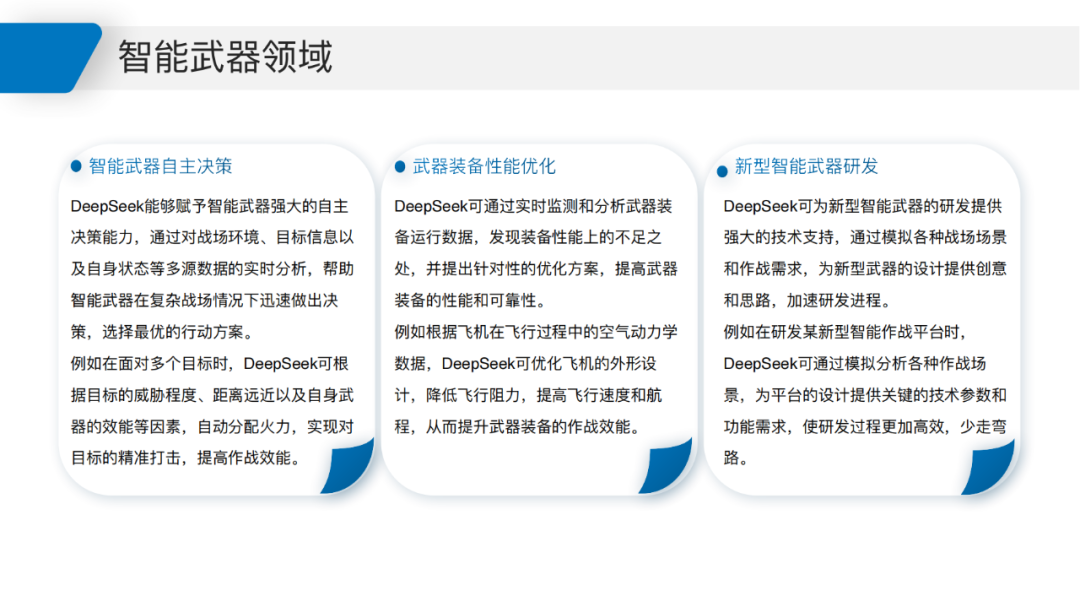
Task: Click line starting 景，为平台的设计提供
Action: 865,395
